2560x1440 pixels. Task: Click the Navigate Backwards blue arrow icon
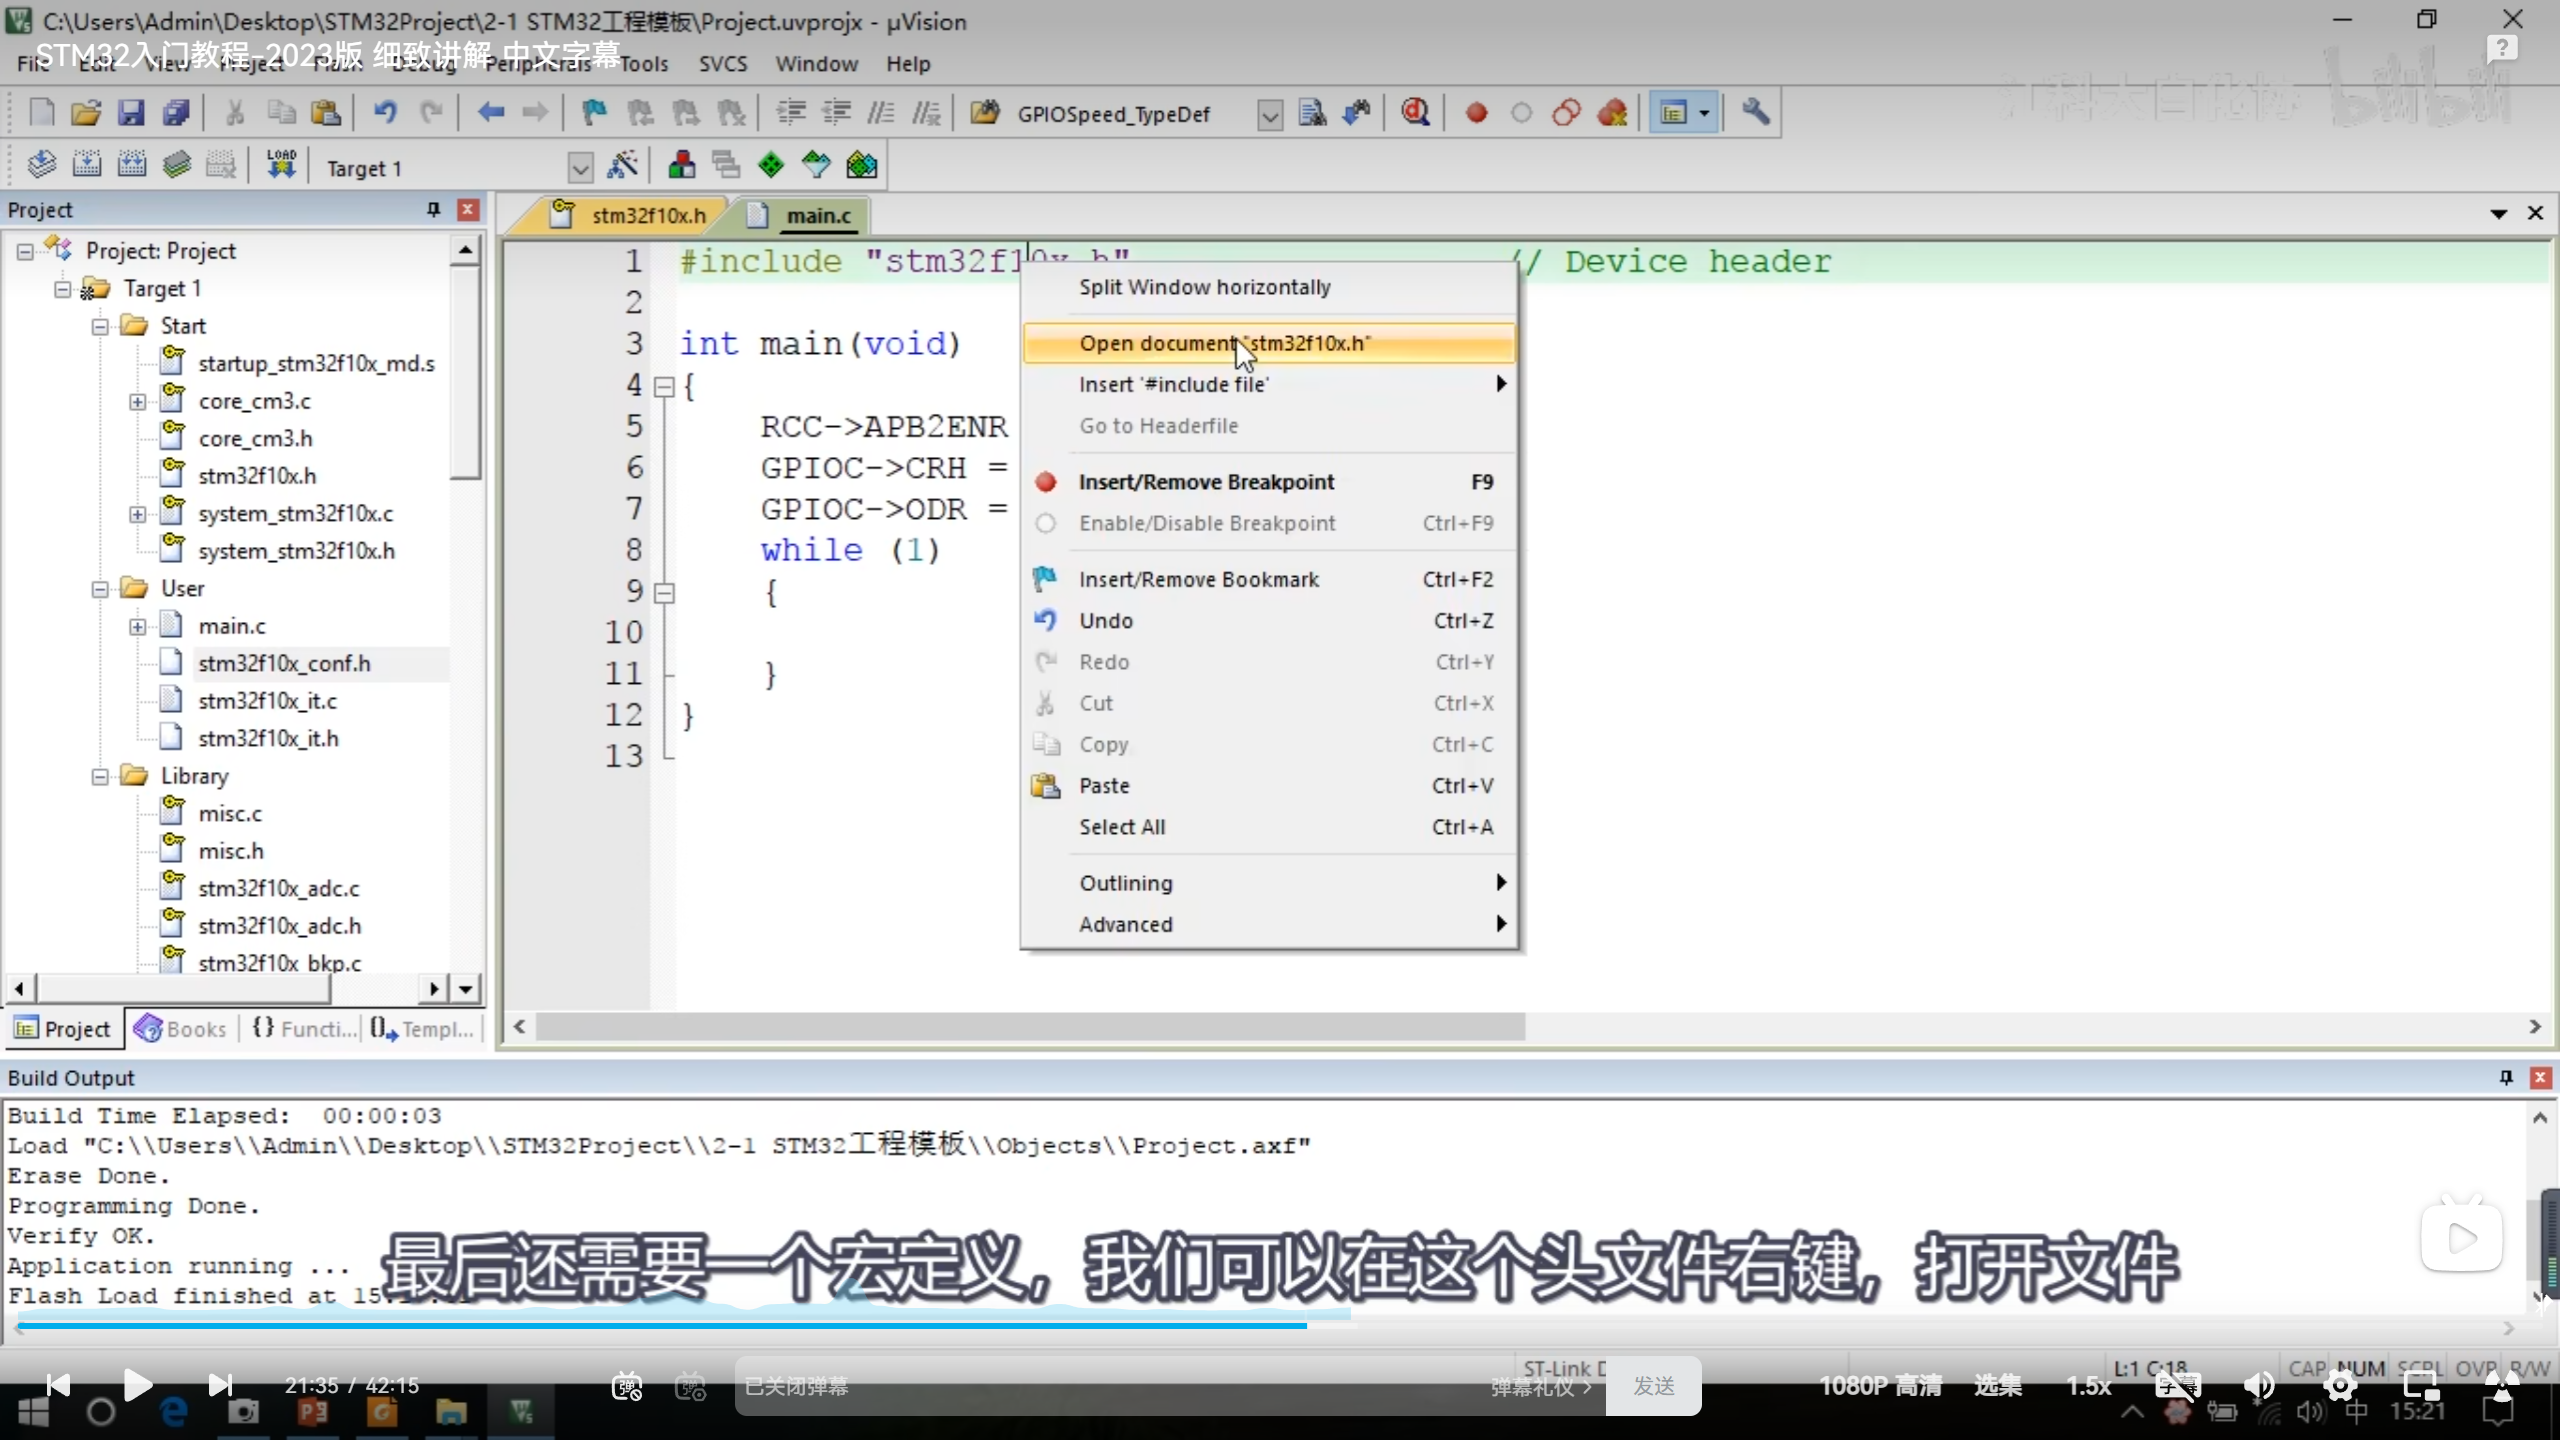(x=490, y=113)
